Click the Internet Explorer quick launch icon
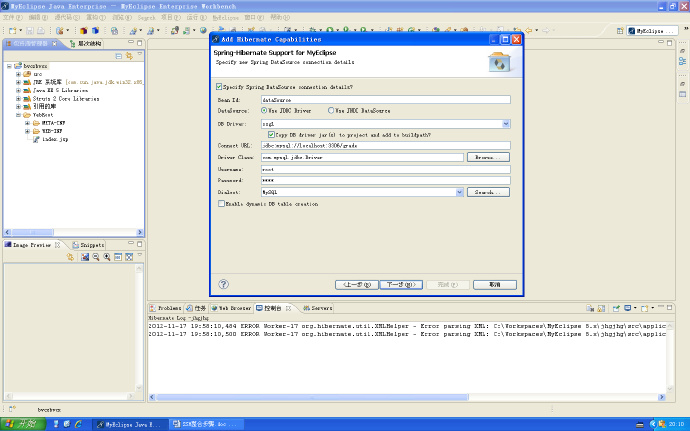690x431 pixels. point(78,424)
